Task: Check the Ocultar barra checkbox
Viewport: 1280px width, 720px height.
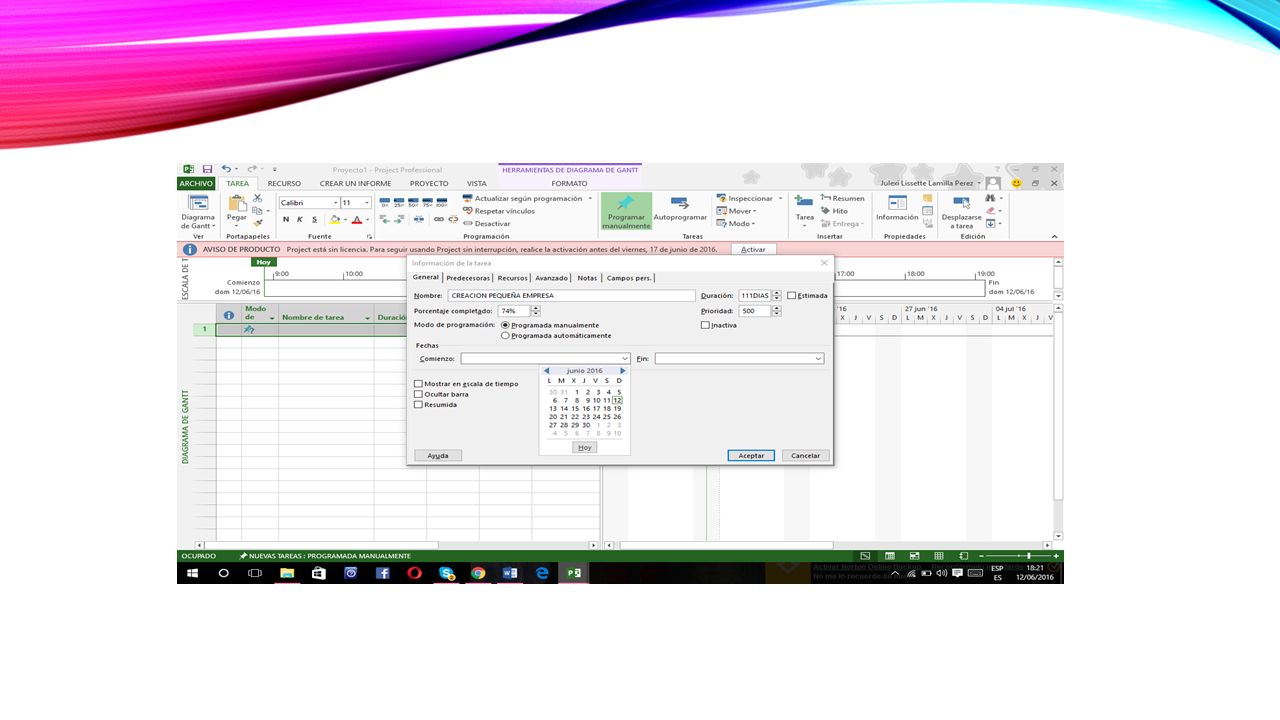Action: [418, 394]
